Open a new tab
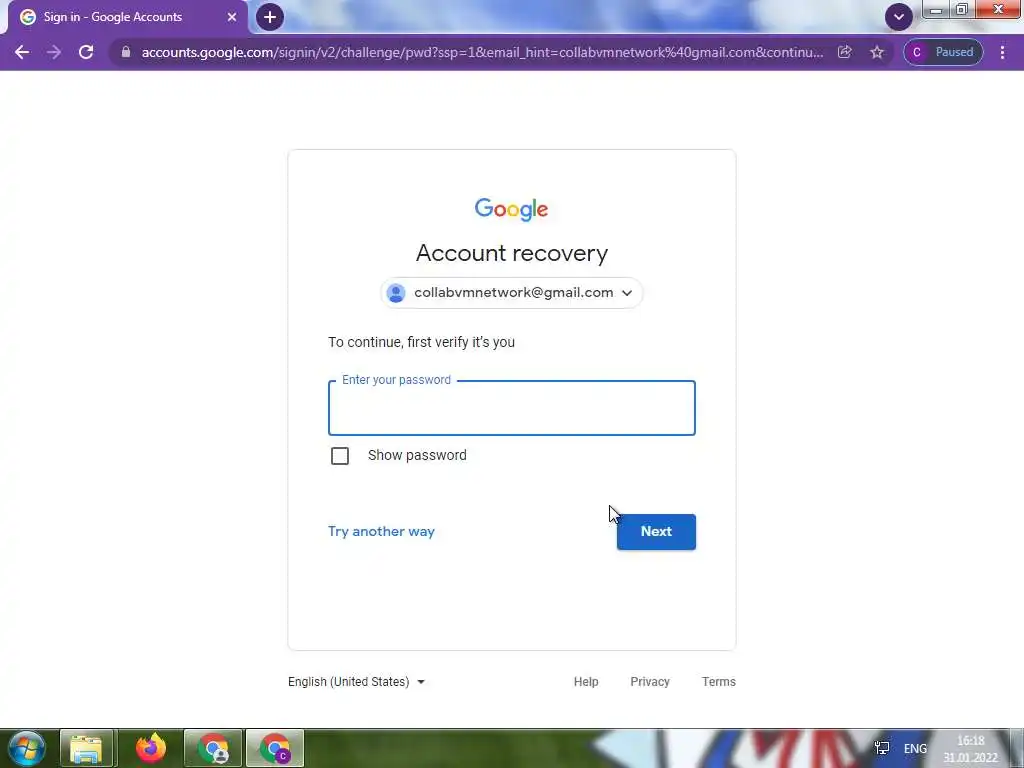This screenshot has height=768, width=1024. click(270, 17)
